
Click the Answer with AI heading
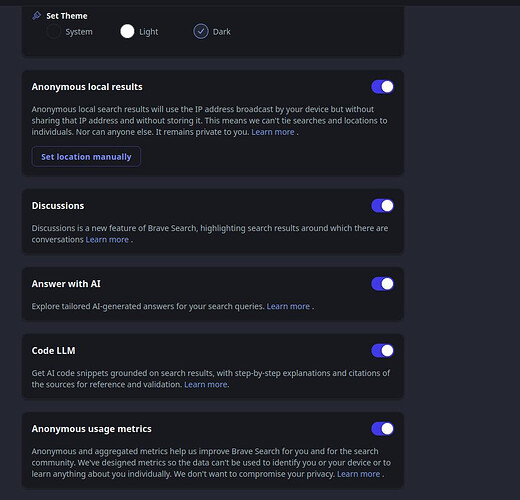66,284
